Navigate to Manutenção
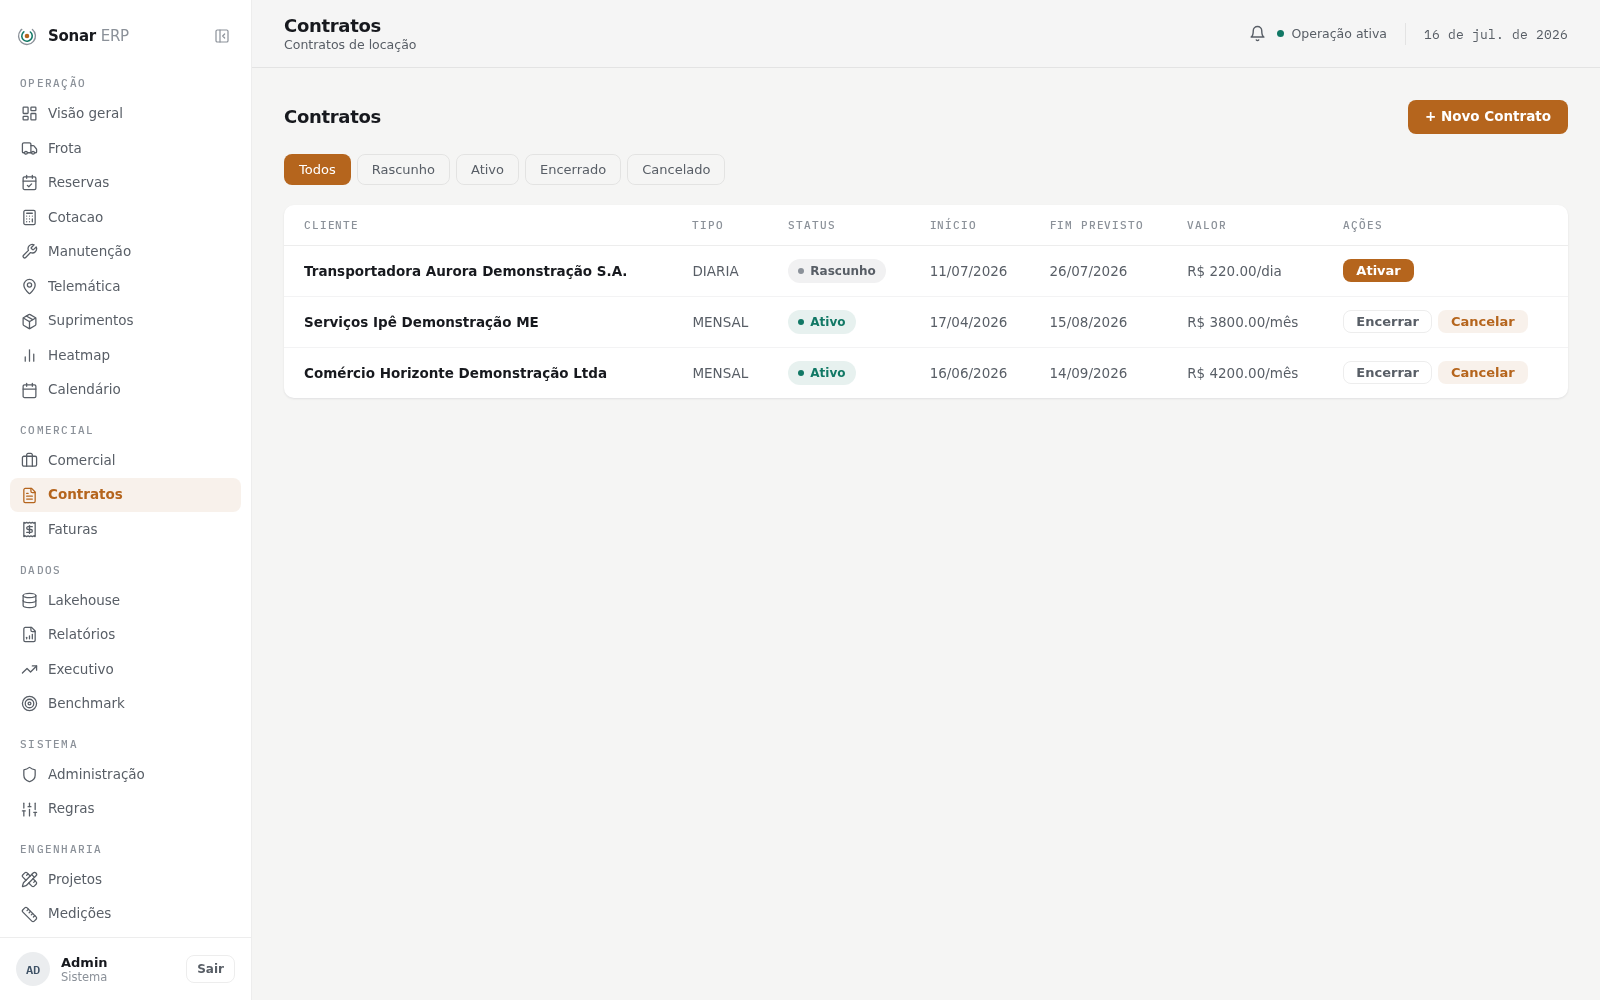 click(x=125, y=251)
